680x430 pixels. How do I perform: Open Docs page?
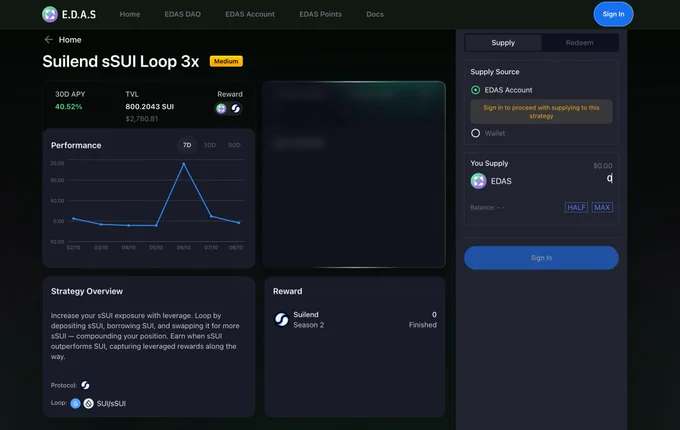pyautogui.click(x=375, y=14)
